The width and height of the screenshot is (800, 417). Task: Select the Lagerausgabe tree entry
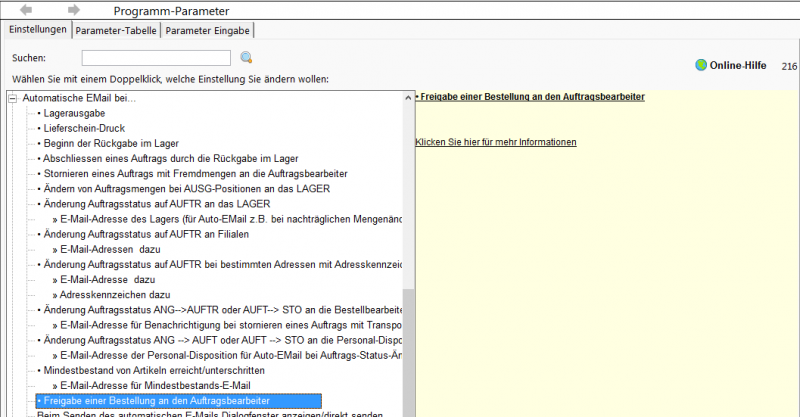[x=74, y=113]
